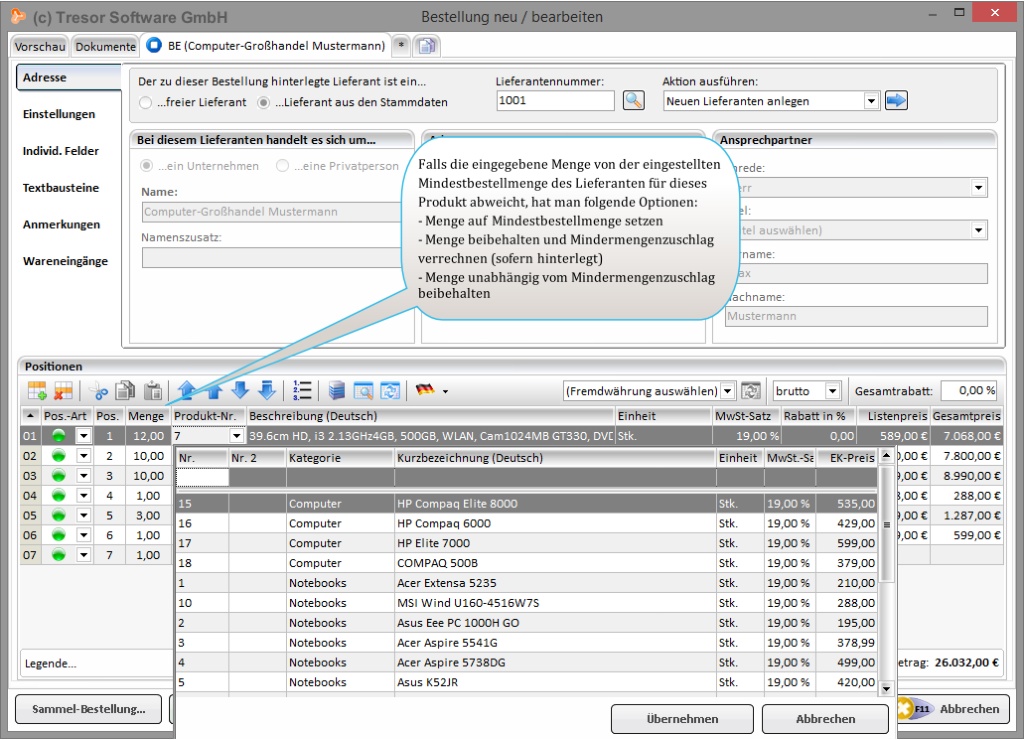The height and width of the screenshot is (740, 1024).
Task: Click the renumber positions list icon
Action: tap(304, 391)
